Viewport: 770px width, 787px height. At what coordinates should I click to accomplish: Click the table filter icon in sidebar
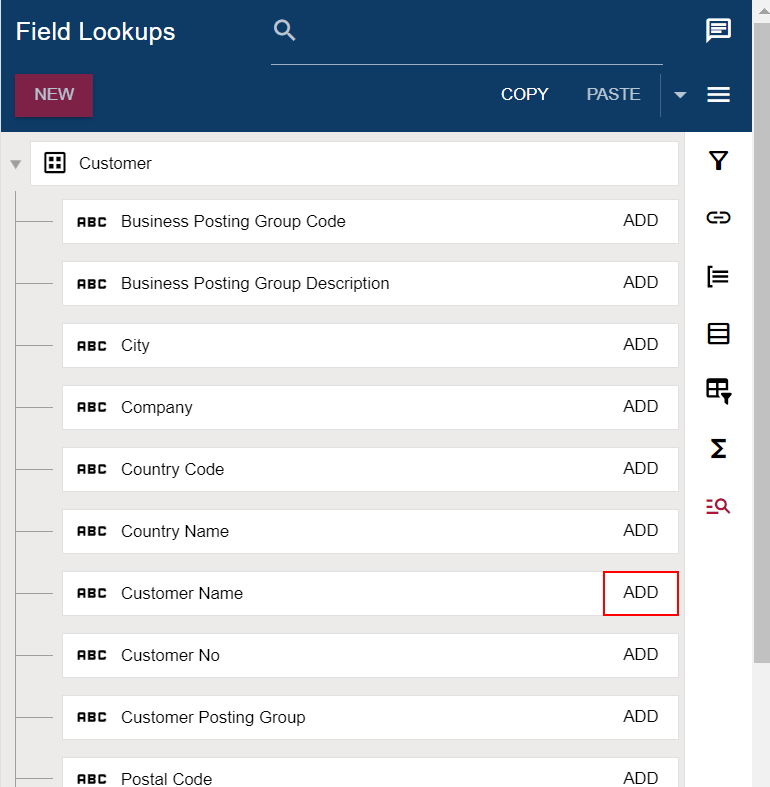(719, 391)
